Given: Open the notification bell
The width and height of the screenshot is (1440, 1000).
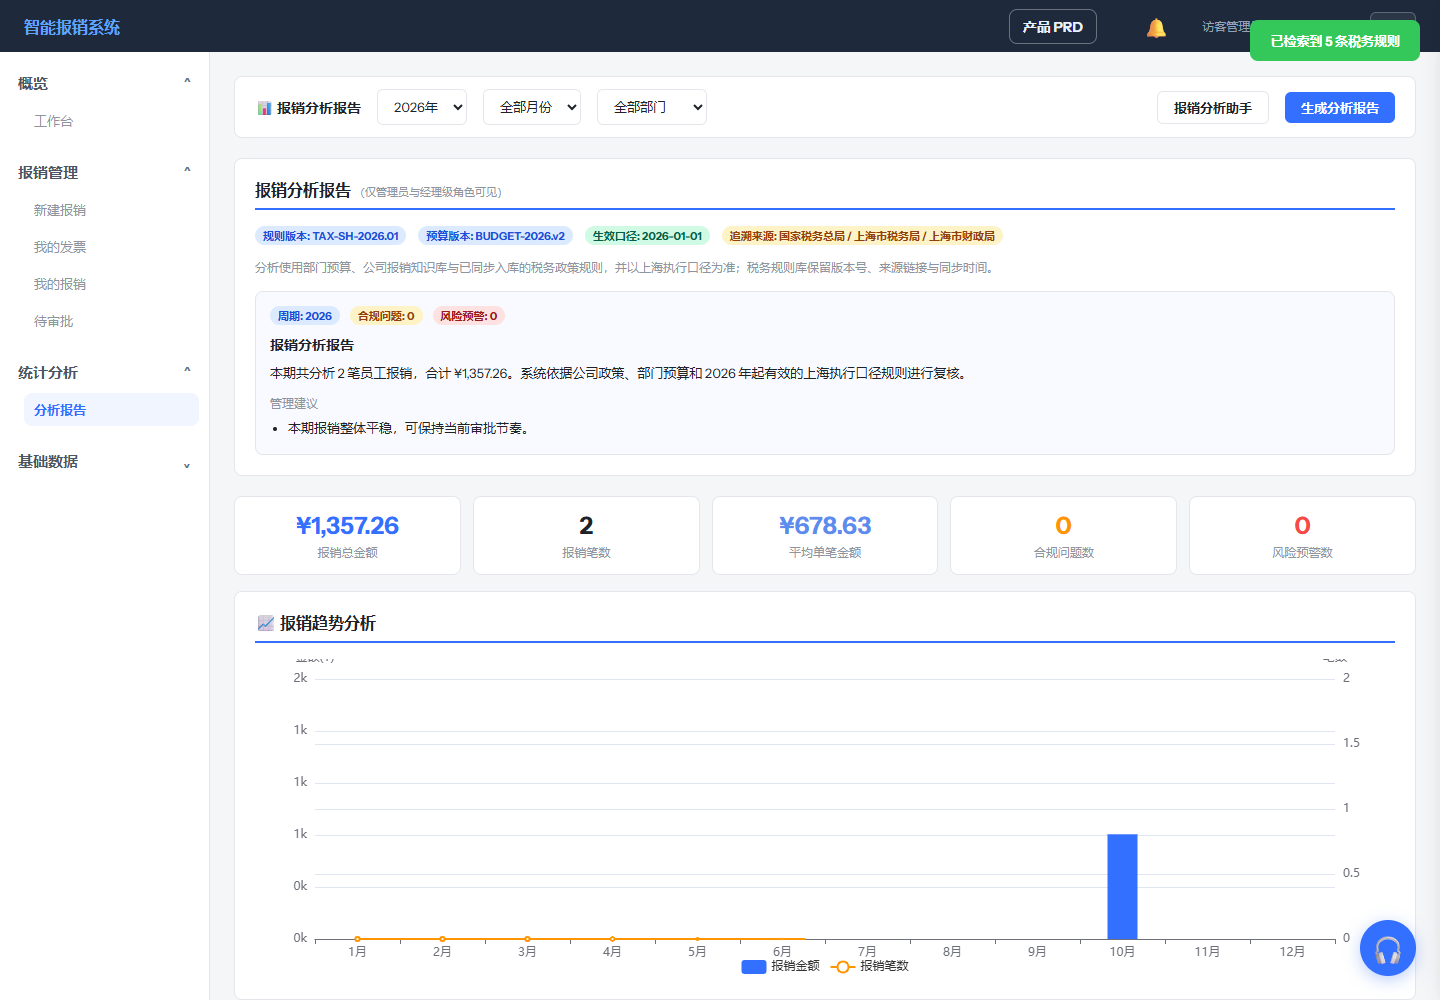Looking at the screenshot, I should [x=1156, y=28].
